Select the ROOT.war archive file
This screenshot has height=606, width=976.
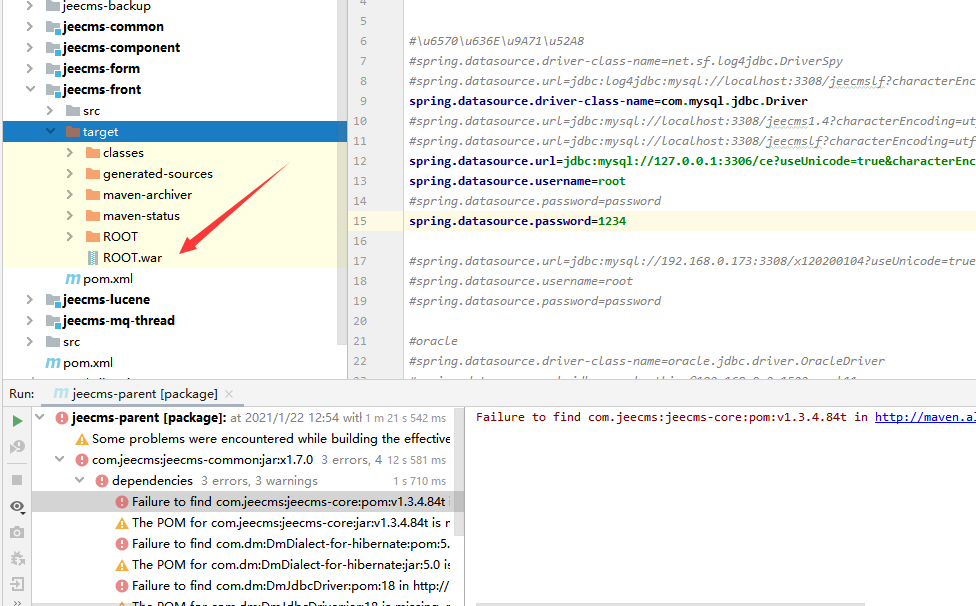click(131, 258)
